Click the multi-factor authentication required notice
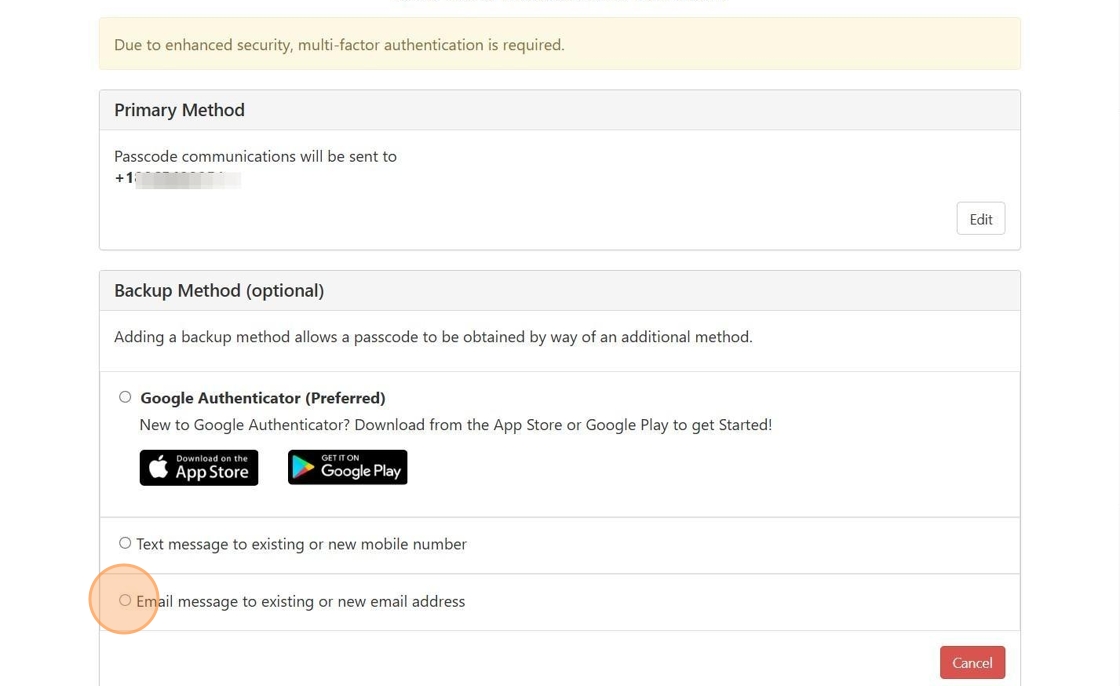The width and height of the screenshot is (1120, 686). (339, 45)
